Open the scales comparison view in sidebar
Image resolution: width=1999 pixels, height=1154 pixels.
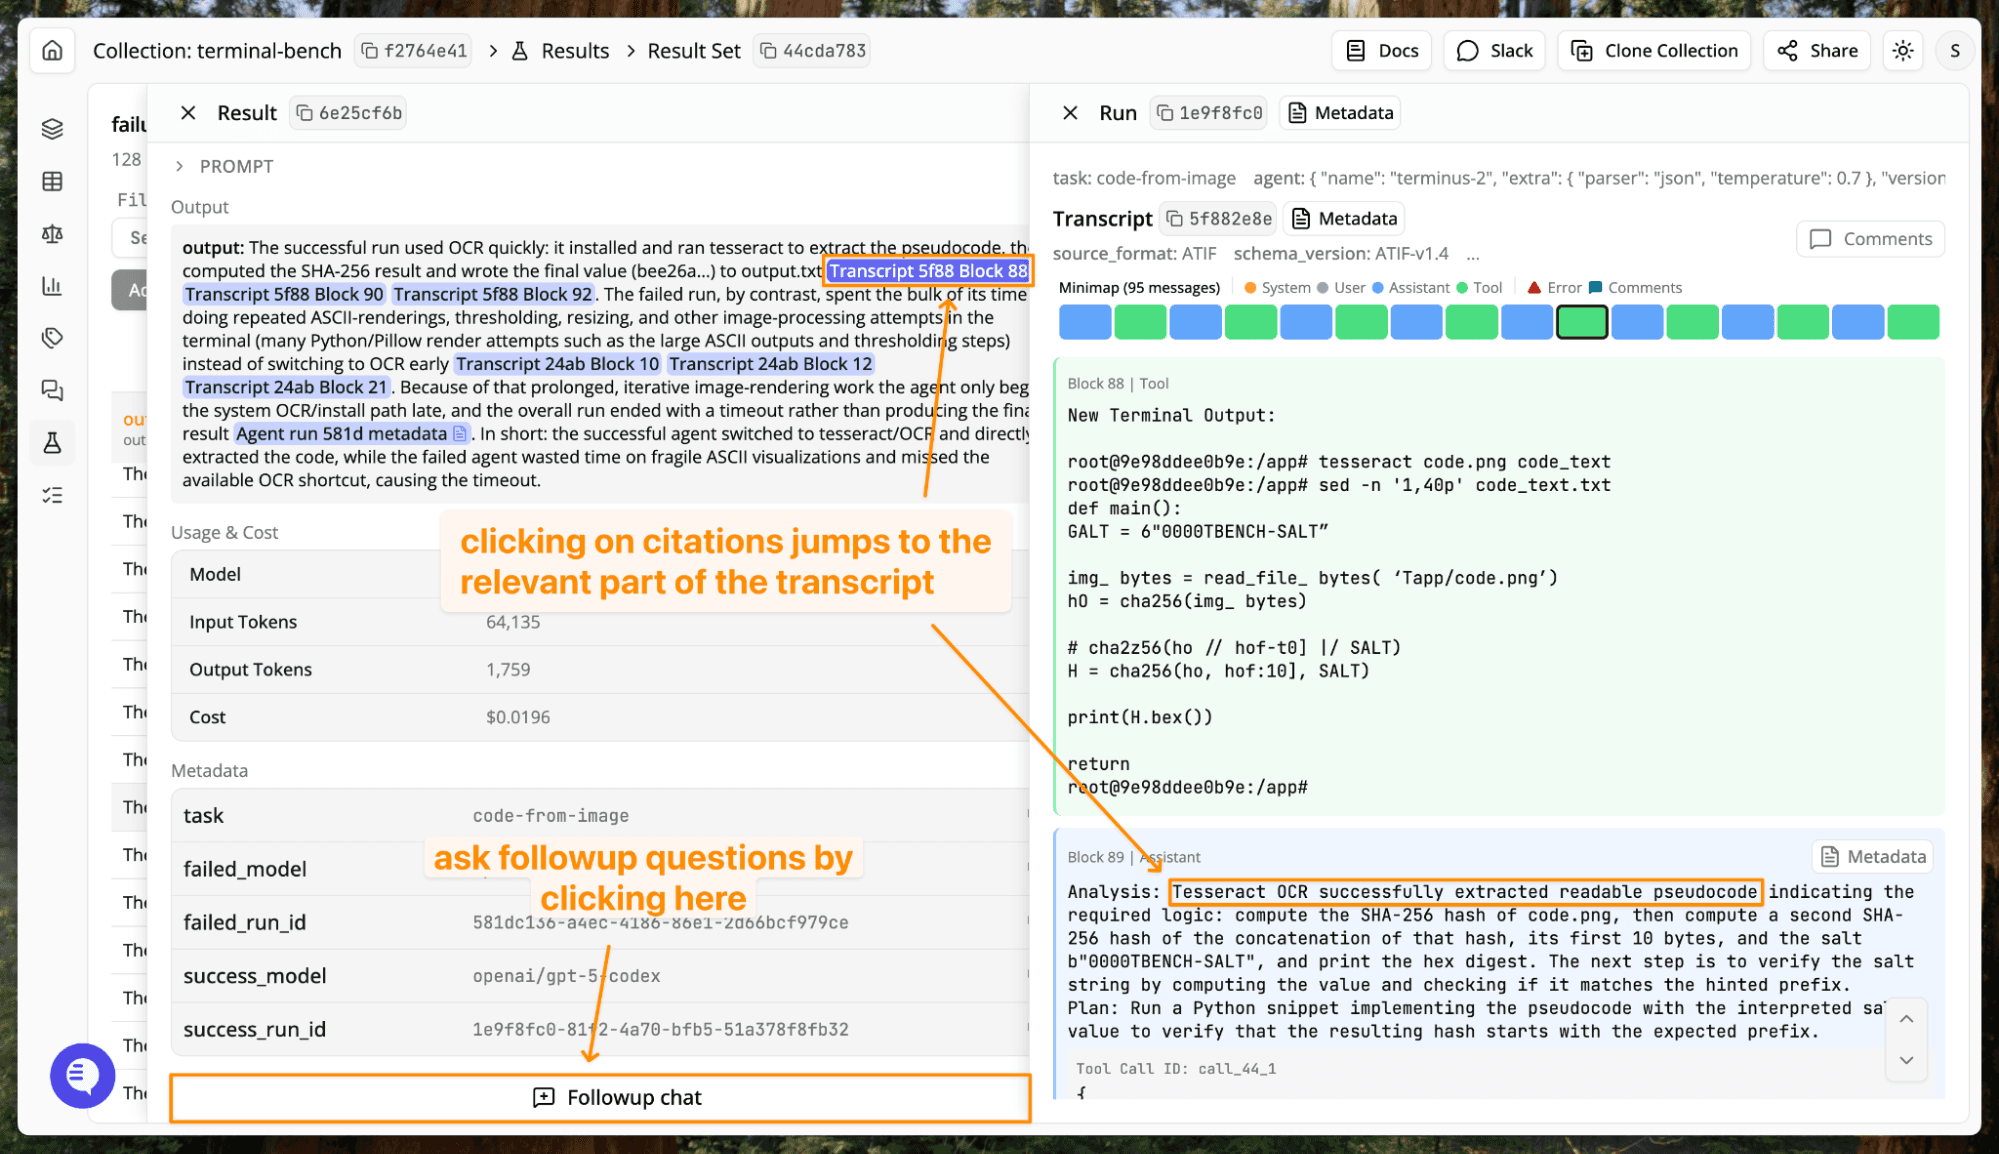click(52, 234)
